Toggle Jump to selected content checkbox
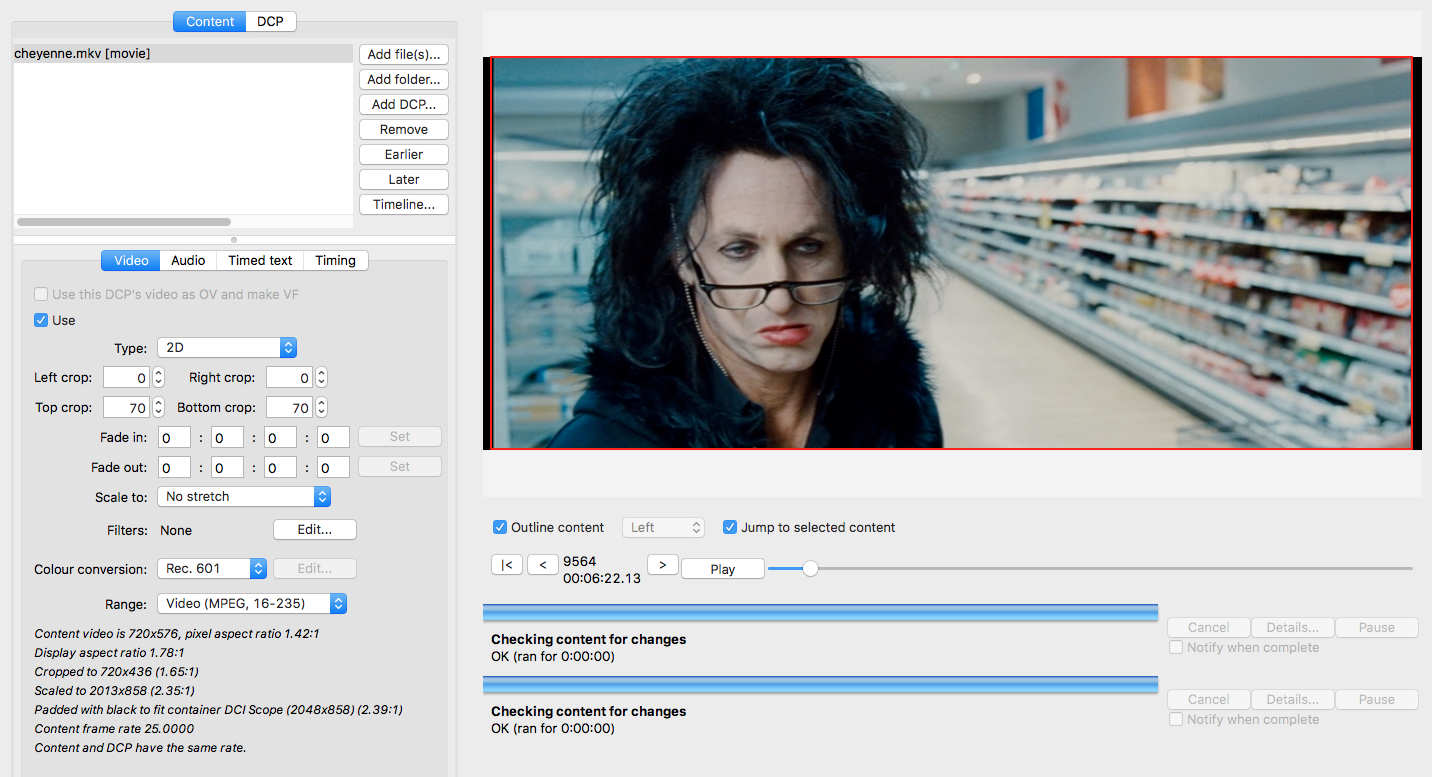This screenshot has width=1432, height=777. (730, 527)
